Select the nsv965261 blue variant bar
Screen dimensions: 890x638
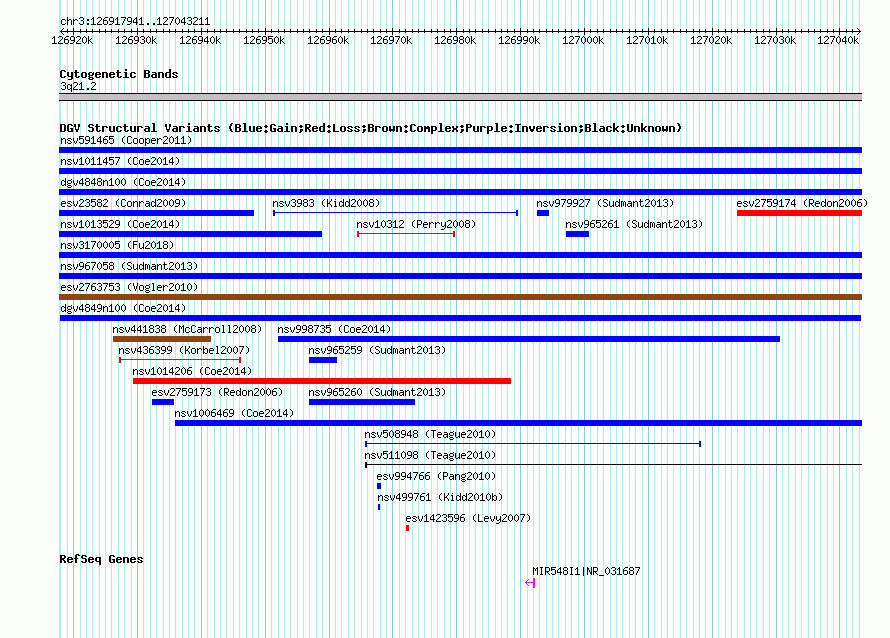pyautogui.click(x=577, y=234)
